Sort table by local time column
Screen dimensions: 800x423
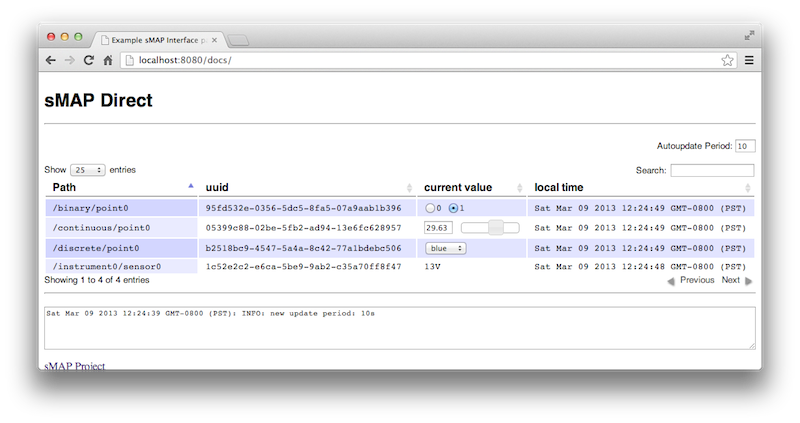[x=641, y=187]
